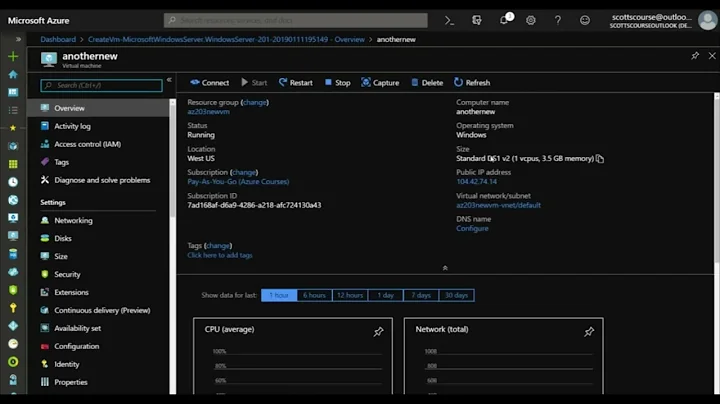Create a resource with the green plus
The image size is (720, 404).
(13, 56)
